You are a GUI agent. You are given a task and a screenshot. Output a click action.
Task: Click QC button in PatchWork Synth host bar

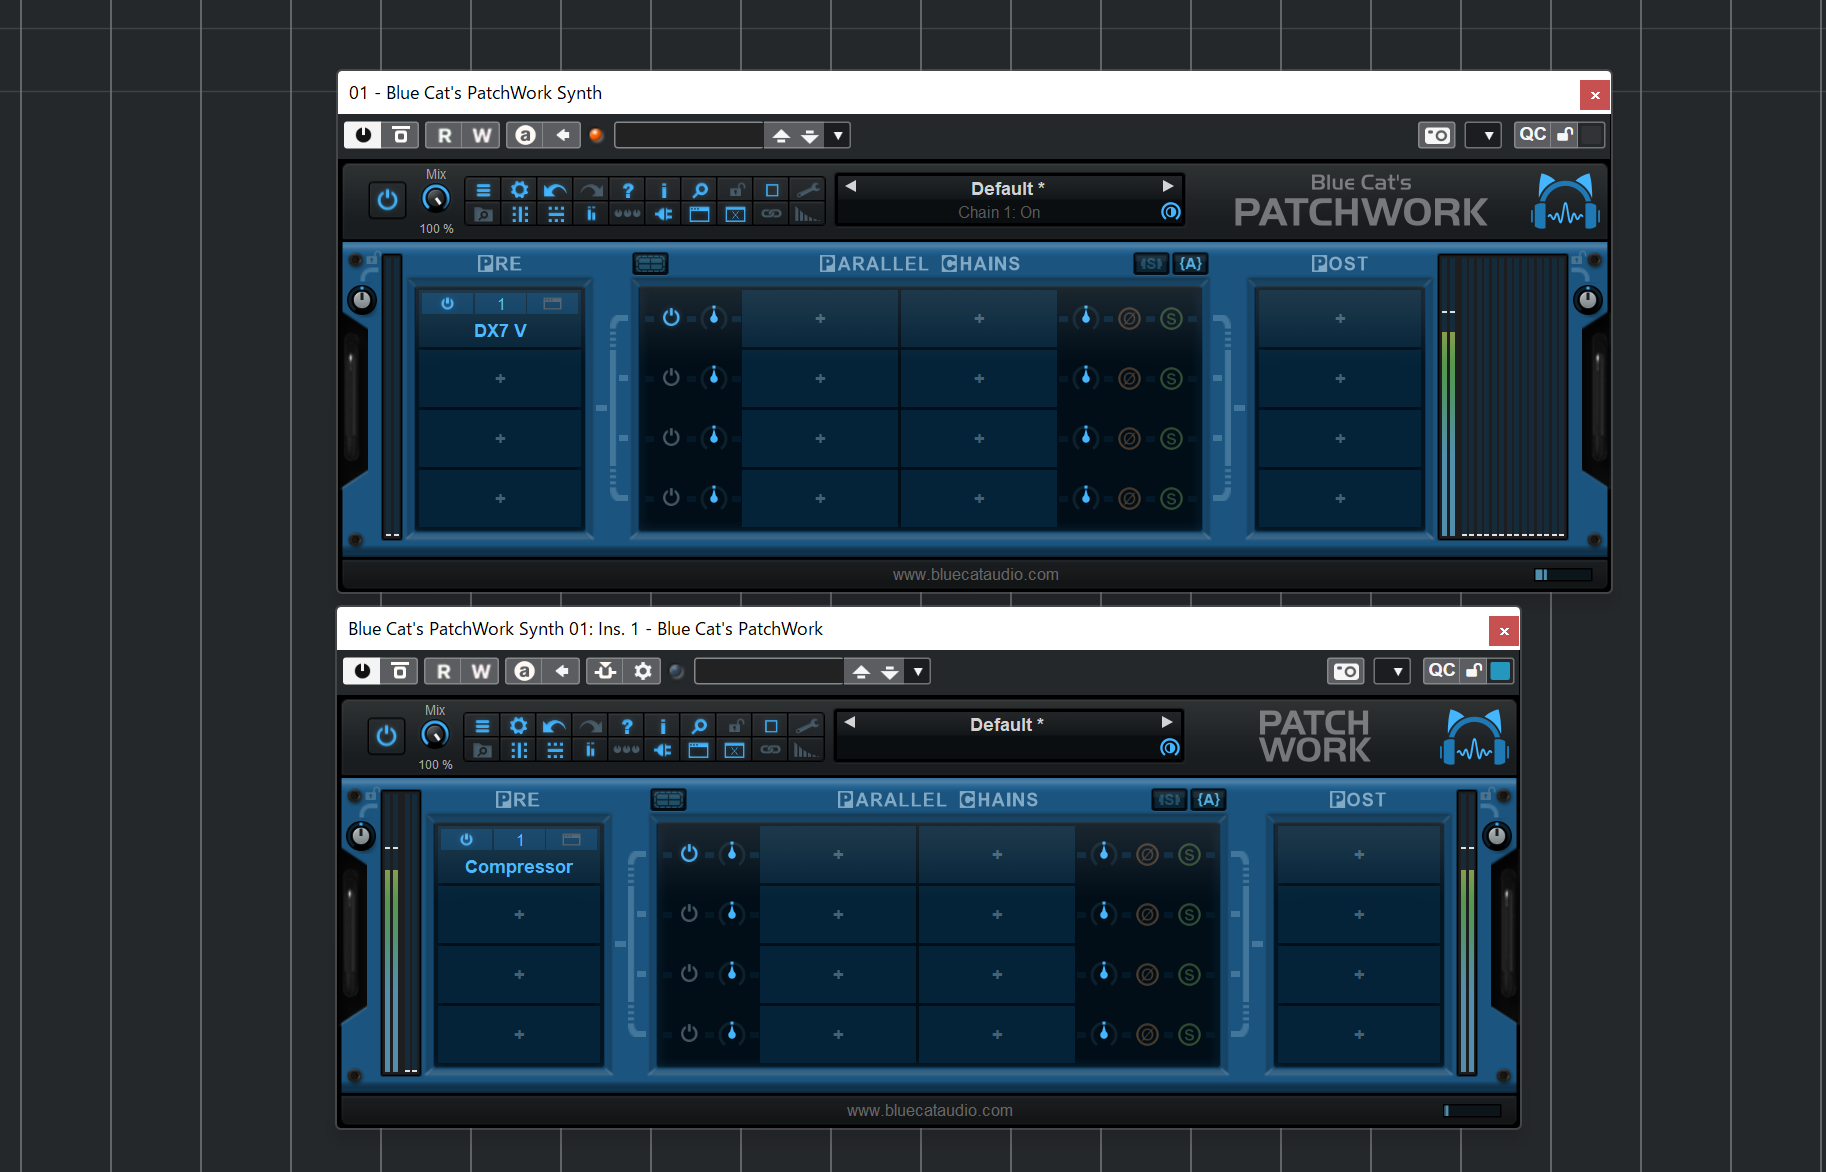tap(1532, 135)
